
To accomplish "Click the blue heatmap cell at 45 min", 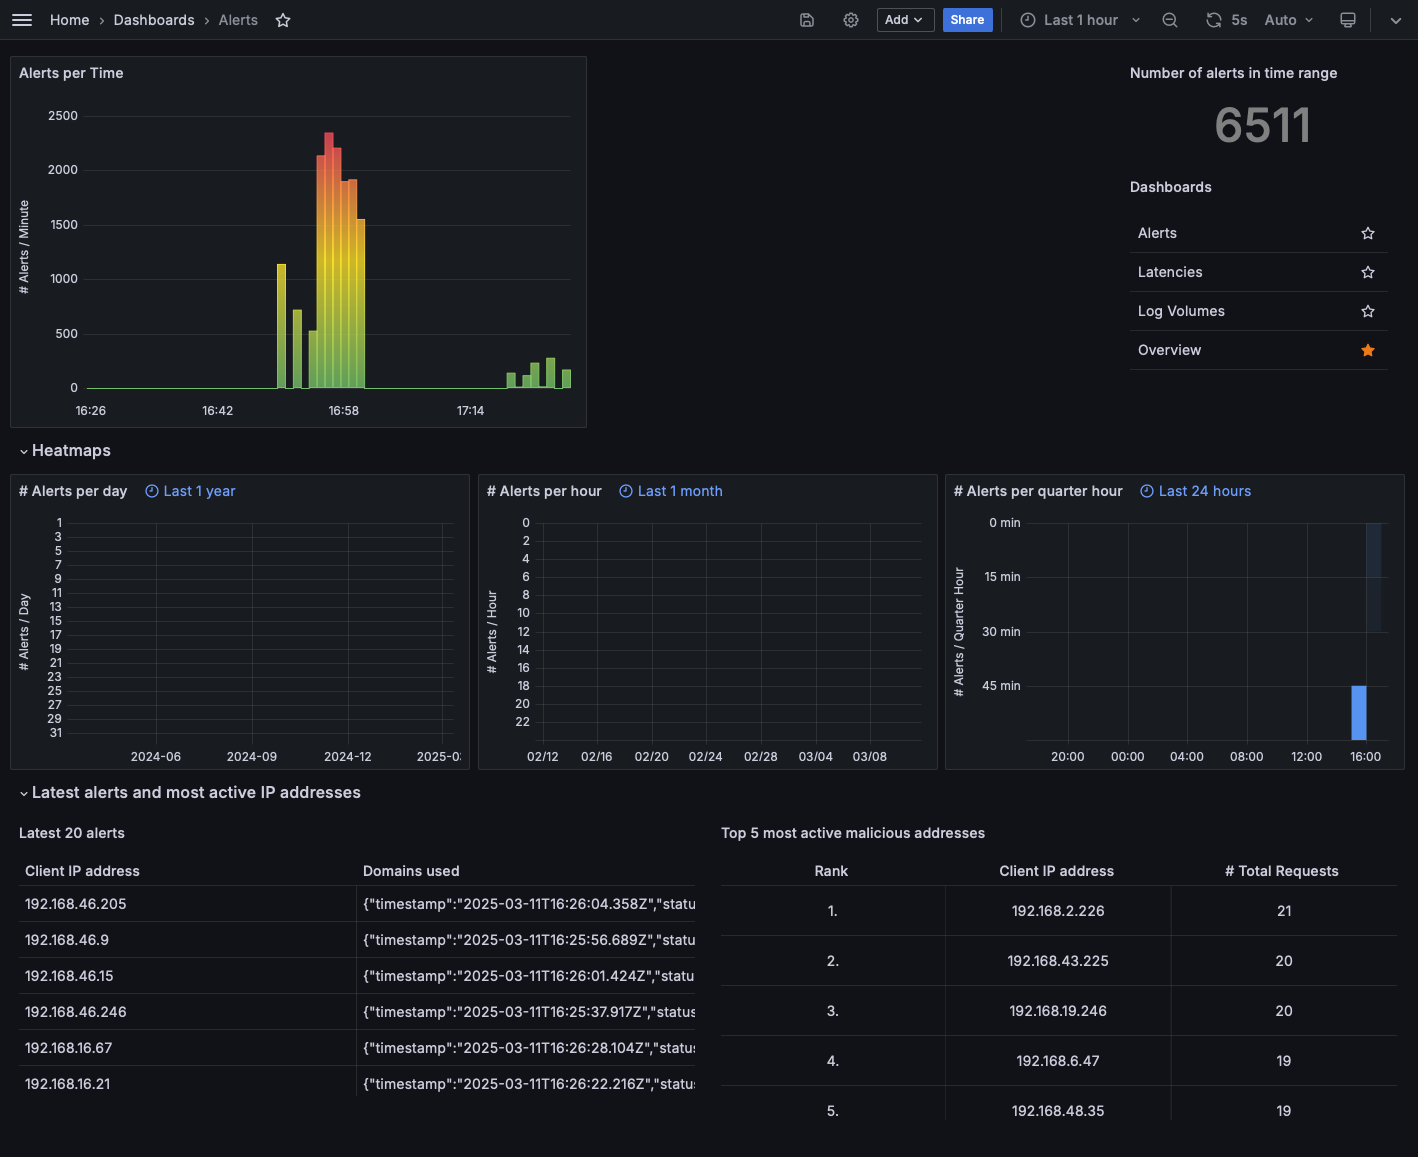I will pyautogui.click(x=1359, y=712).
